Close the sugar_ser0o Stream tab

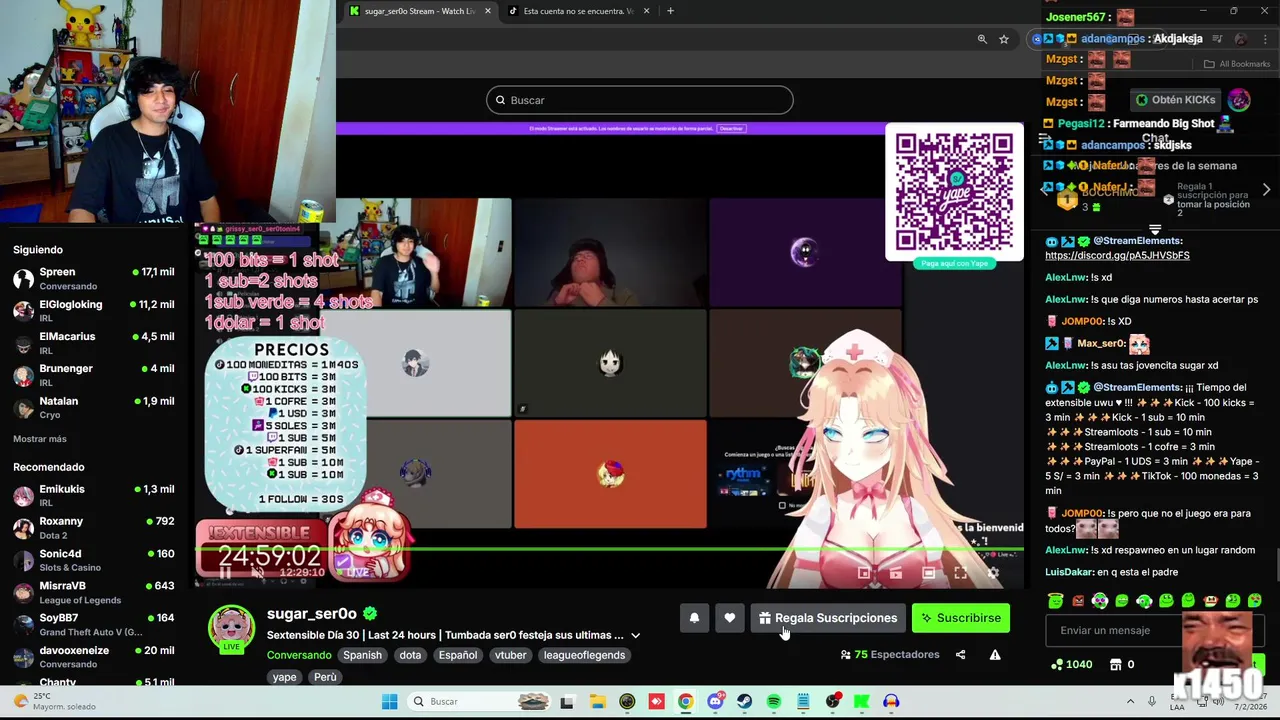click(488, 11)
